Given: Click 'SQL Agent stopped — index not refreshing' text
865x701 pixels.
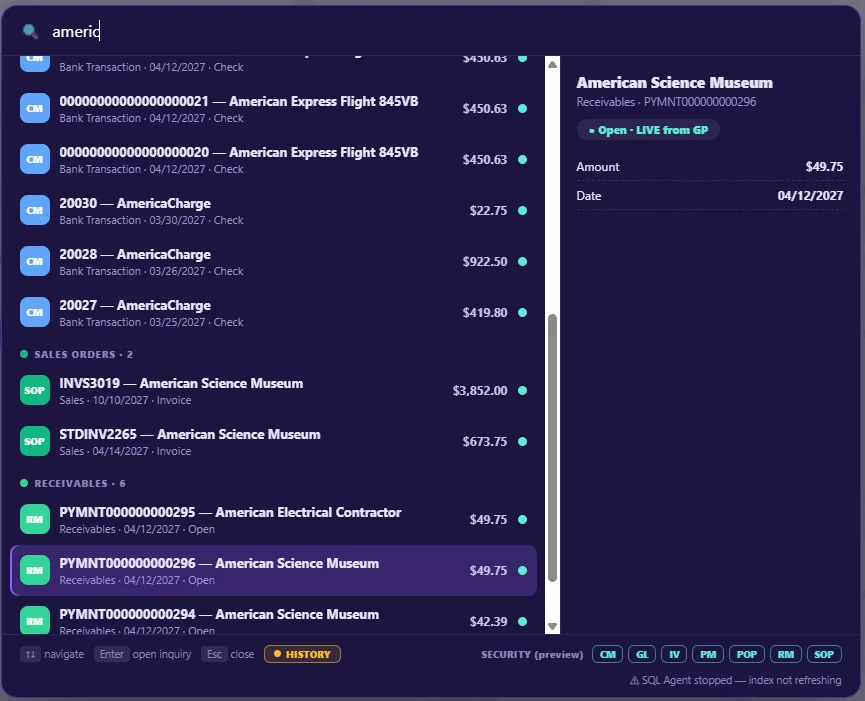Looking at the screenshot, I should click(x=741, y=681).
